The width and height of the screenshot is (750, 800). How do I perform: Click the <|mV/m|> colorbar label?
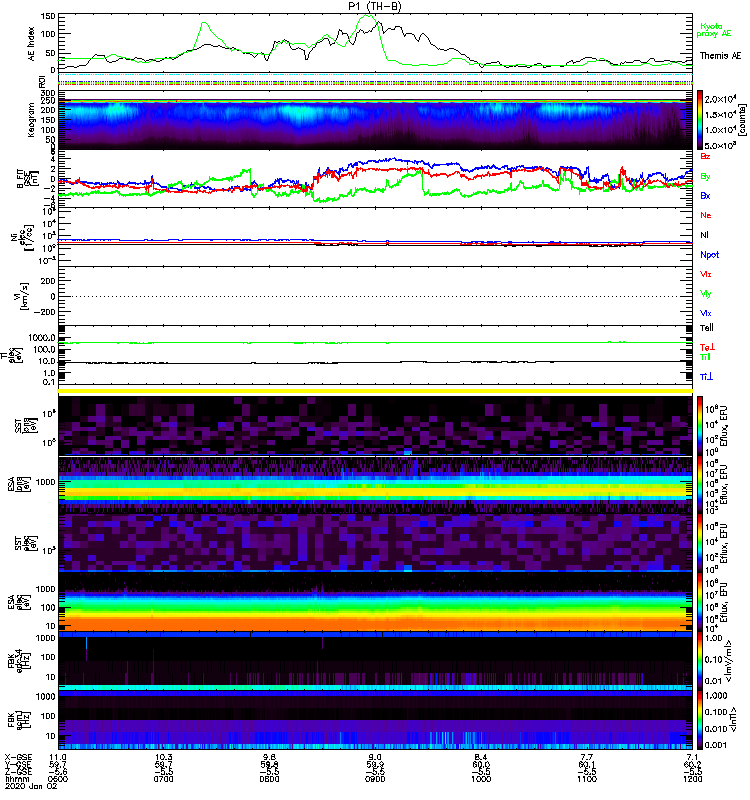[x=730, y=660]
